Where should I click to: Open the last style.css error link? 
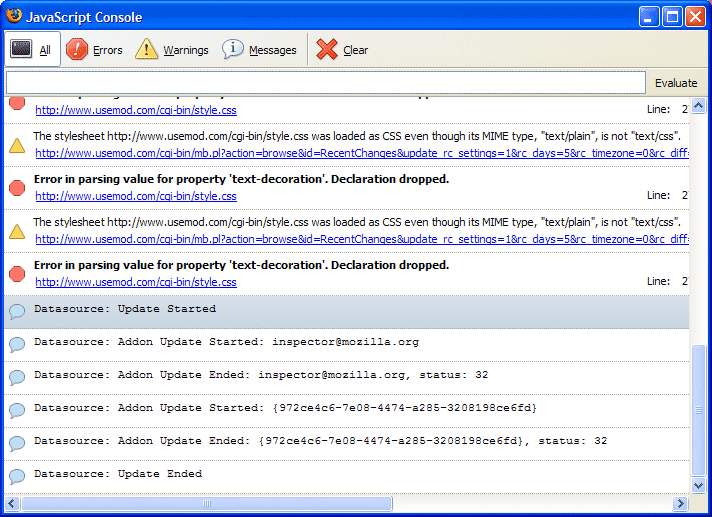[x=136, y=282]
